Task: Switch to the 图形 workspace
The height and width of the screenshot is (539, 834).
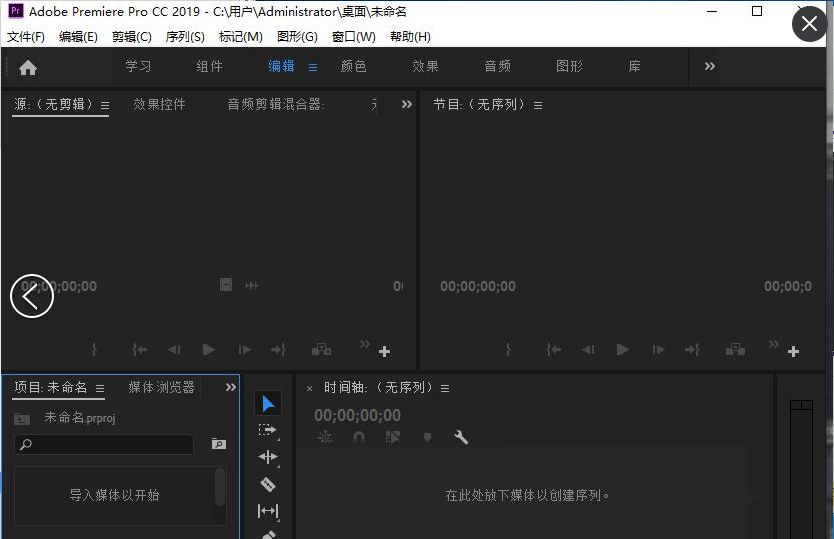Action: pos(570,67)
